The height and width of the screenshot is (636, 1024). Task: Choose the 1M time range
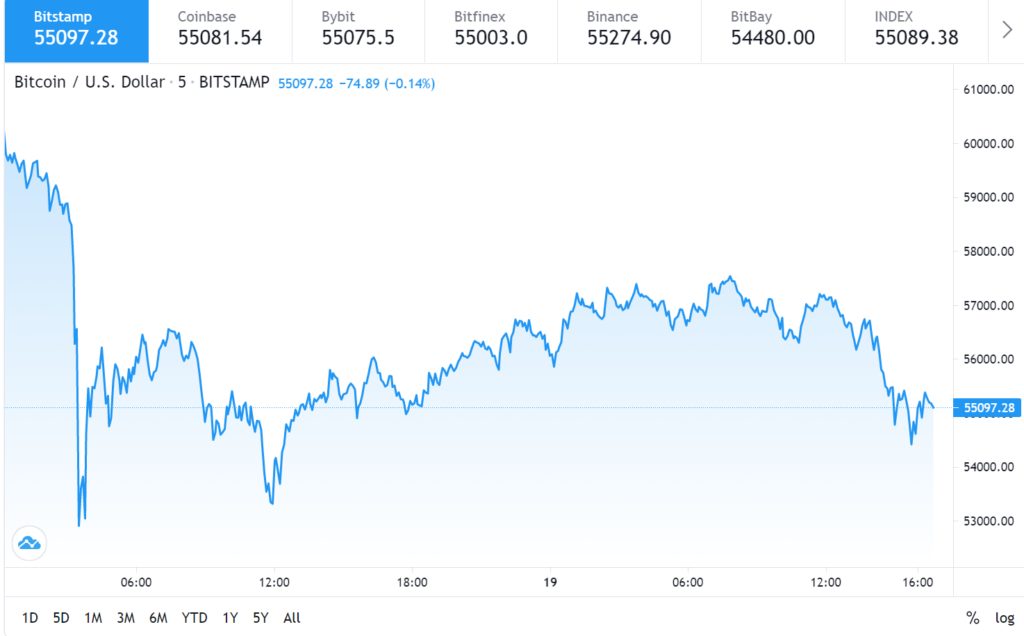tap(93, 618)
